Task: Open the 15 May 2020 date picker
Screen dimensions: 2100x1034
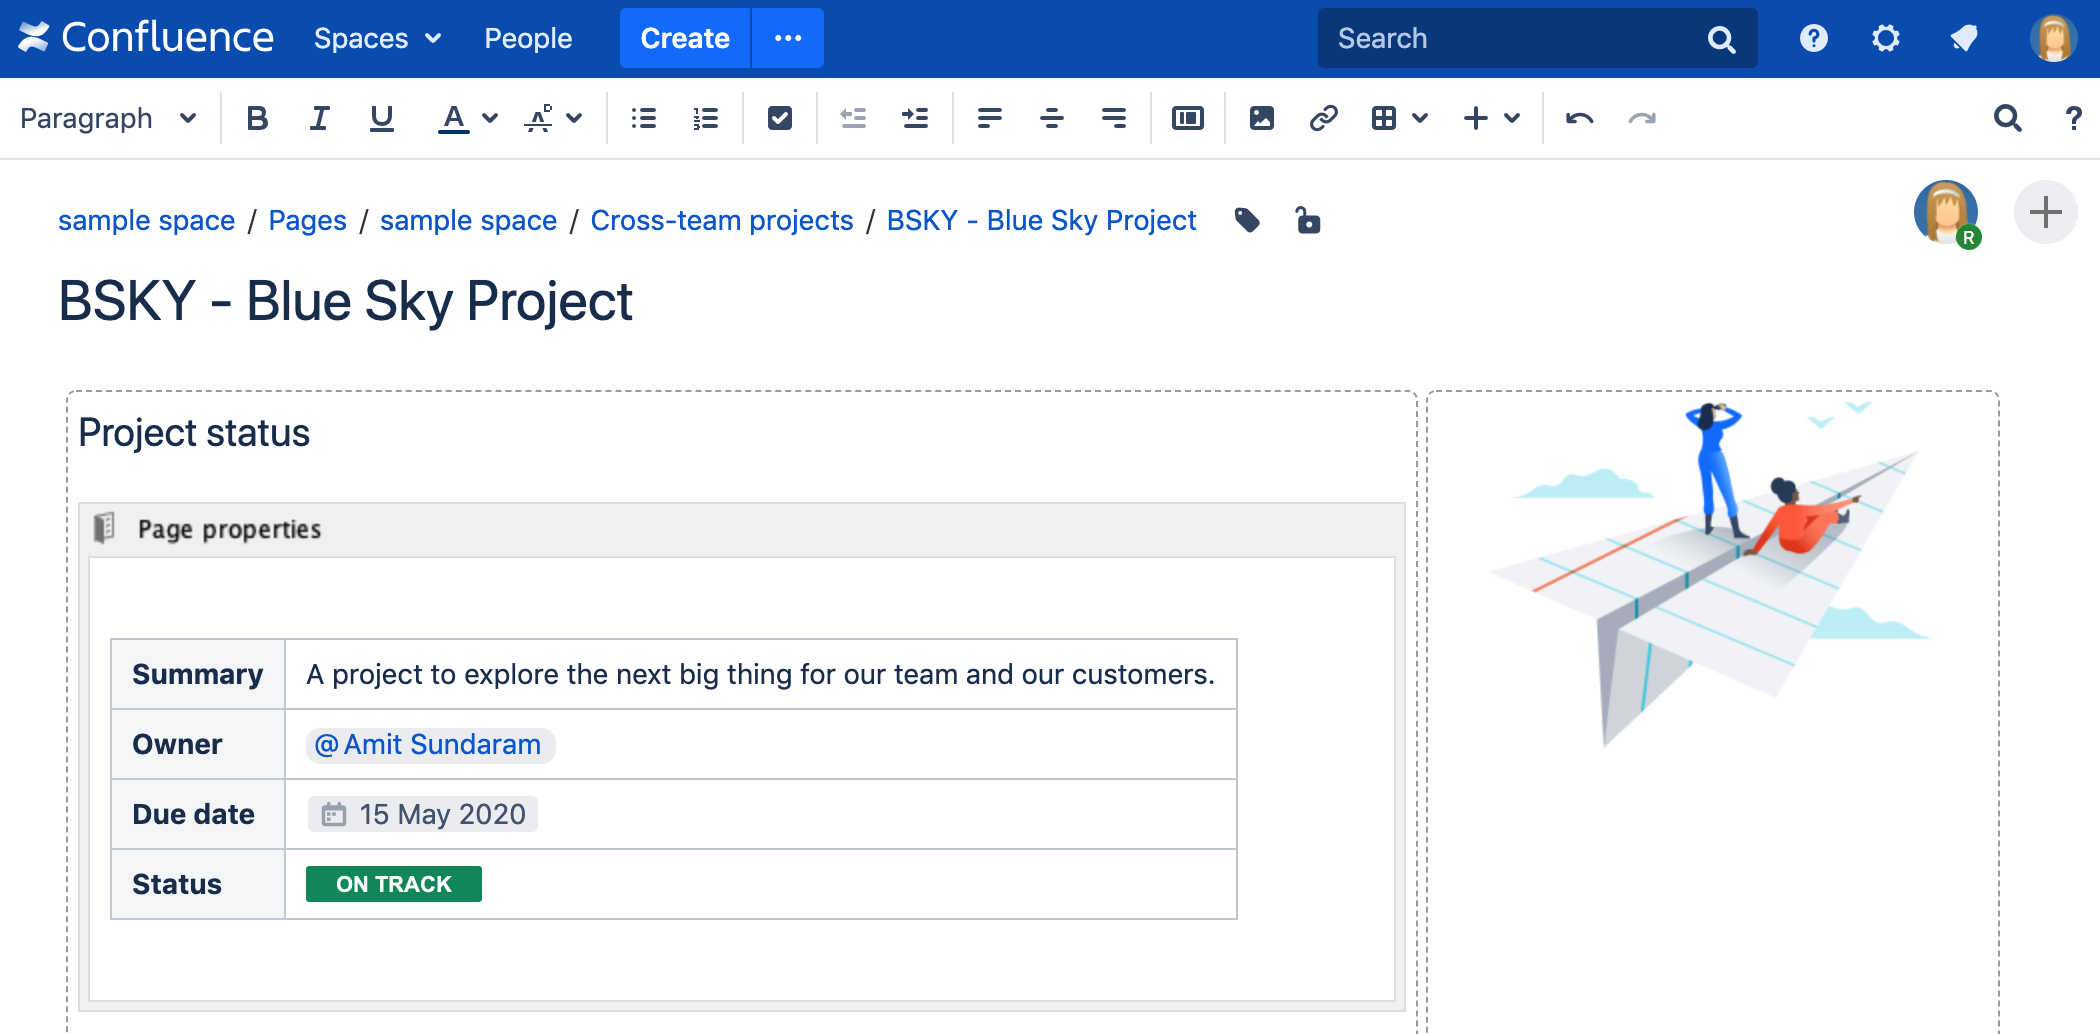Action: (x=423, y=814)
